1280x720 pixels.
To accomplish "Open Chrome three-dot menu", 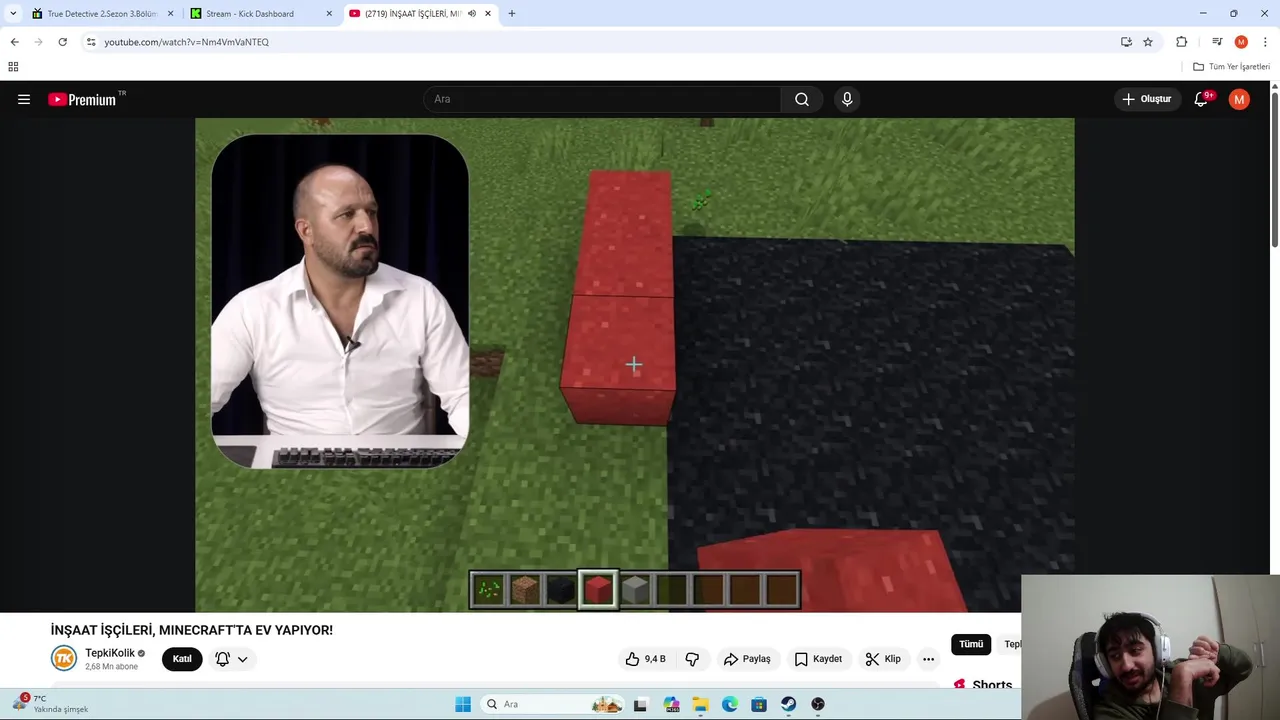I will coord(1265,42).
